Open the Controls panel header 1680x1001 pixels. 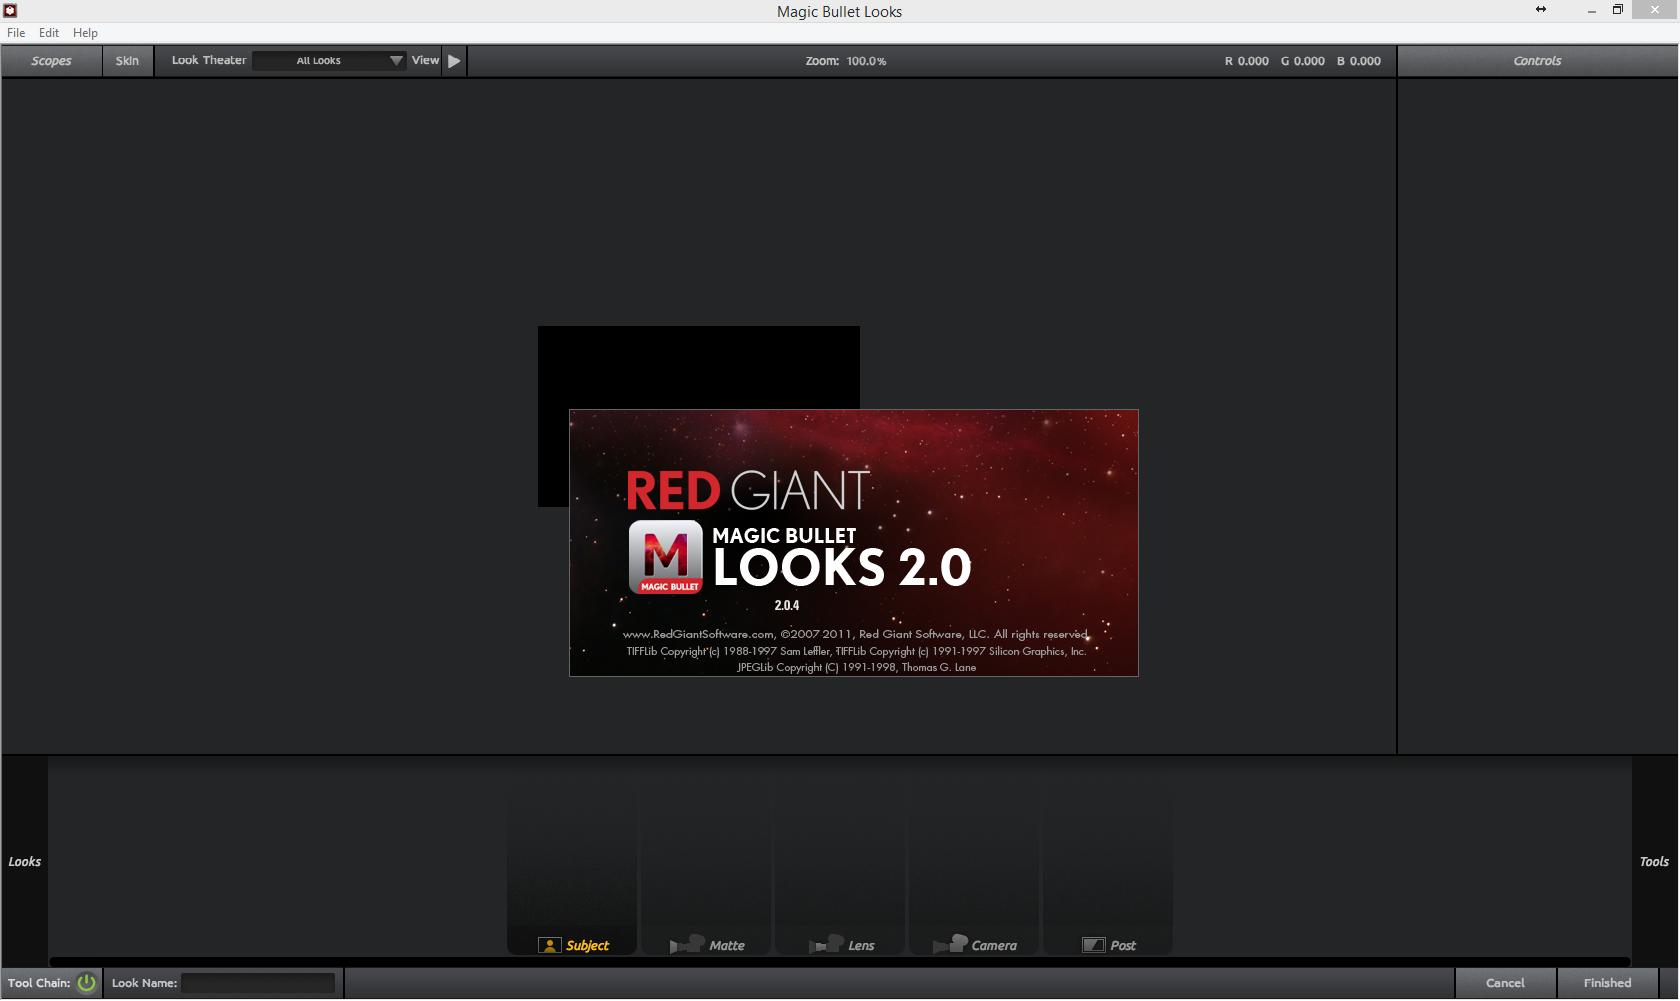[x=1537, y=61]
